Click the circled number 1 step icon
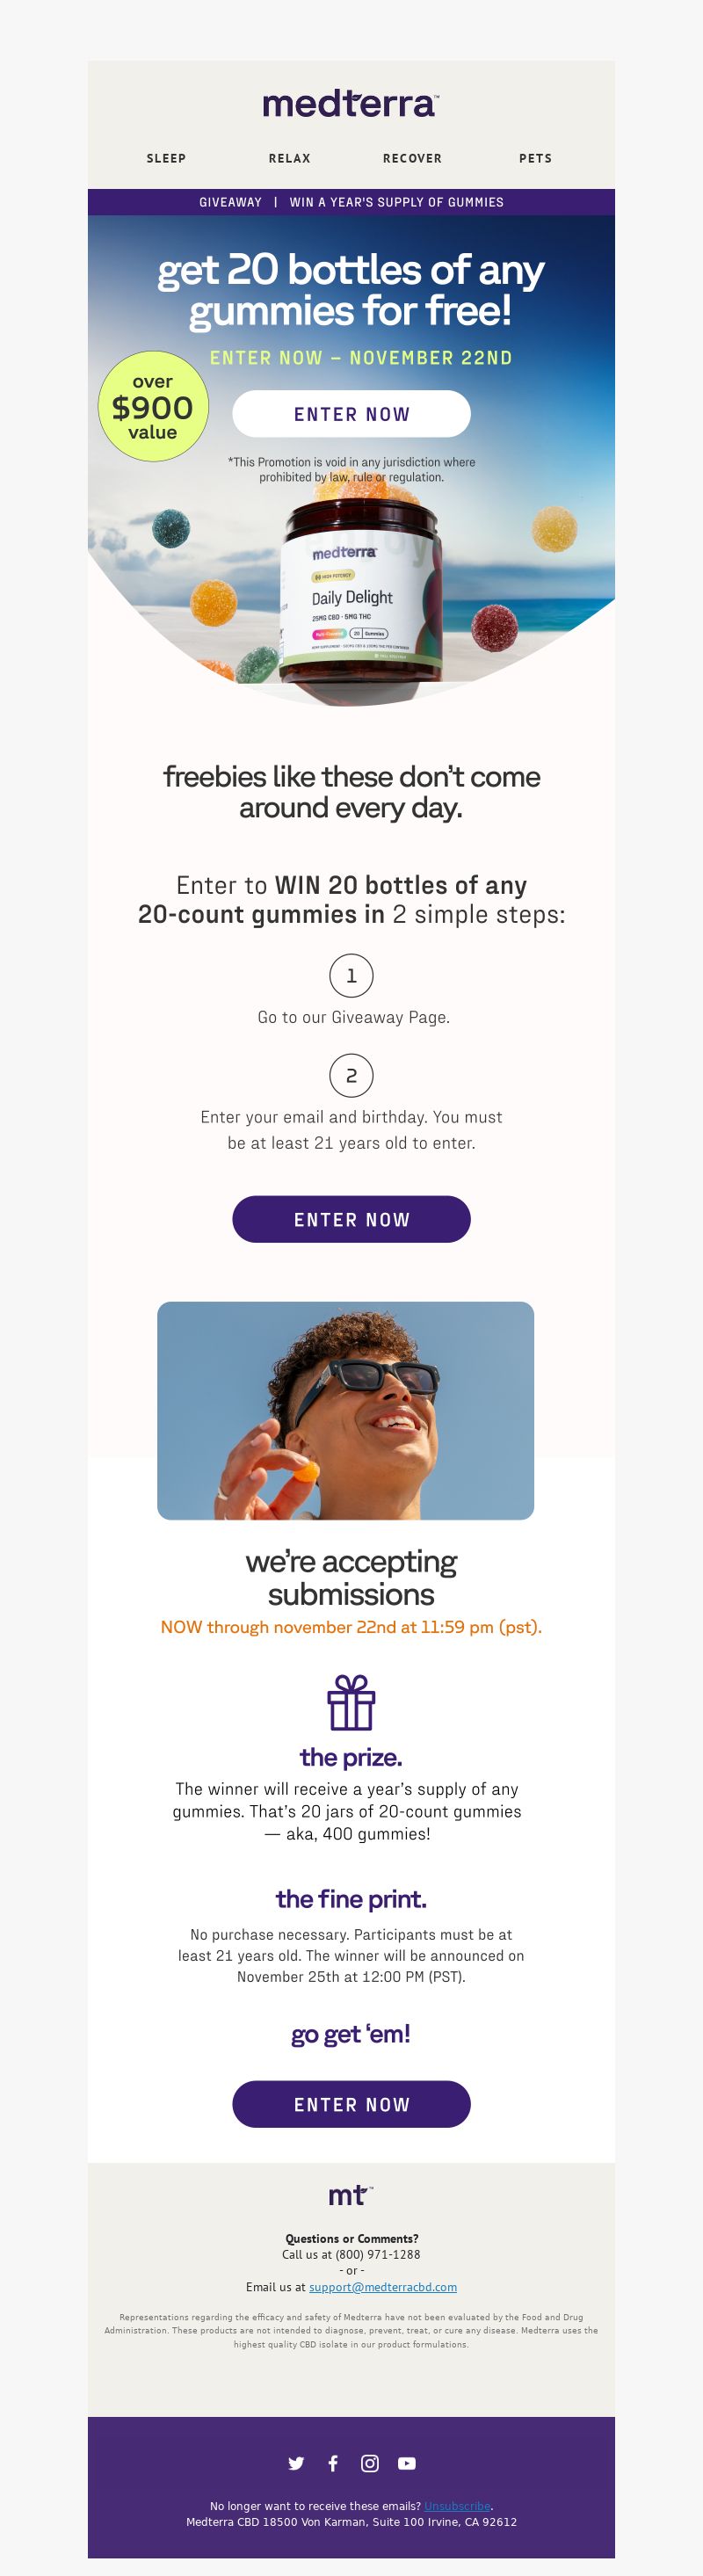Image resolution: width=703 pixels, height=2576 pixels. coord(351,975)
